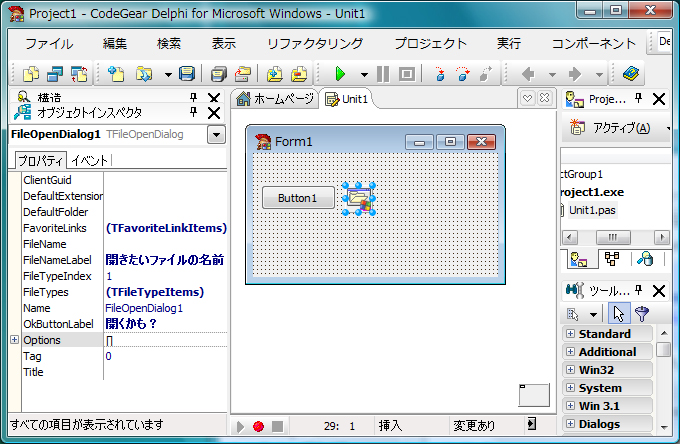
Task: Click the アクティブ(A) button
Action: coord(611,128)
